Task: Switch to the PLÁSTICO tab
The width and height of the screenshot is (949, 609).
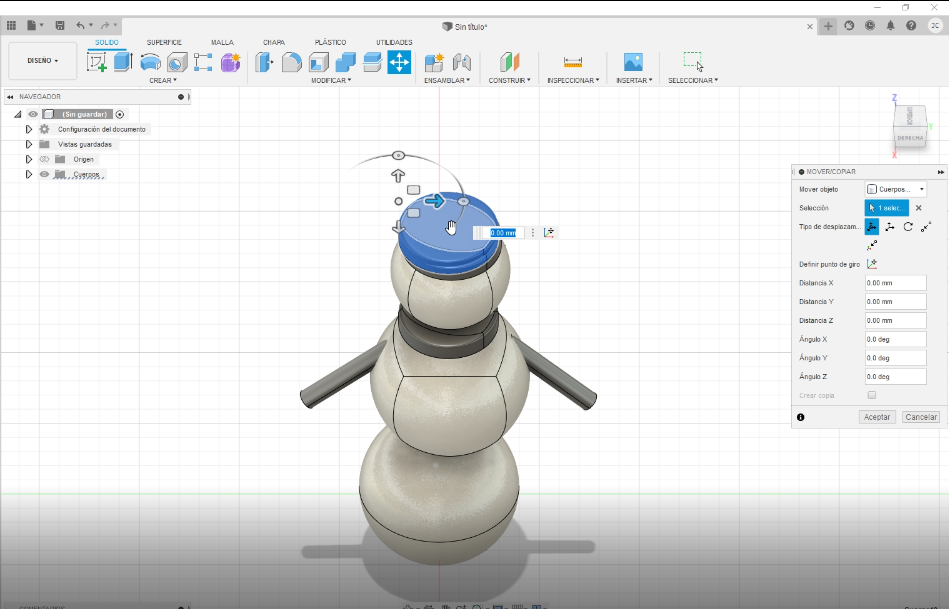Action: pyautogui.click(x=330, y=42)
